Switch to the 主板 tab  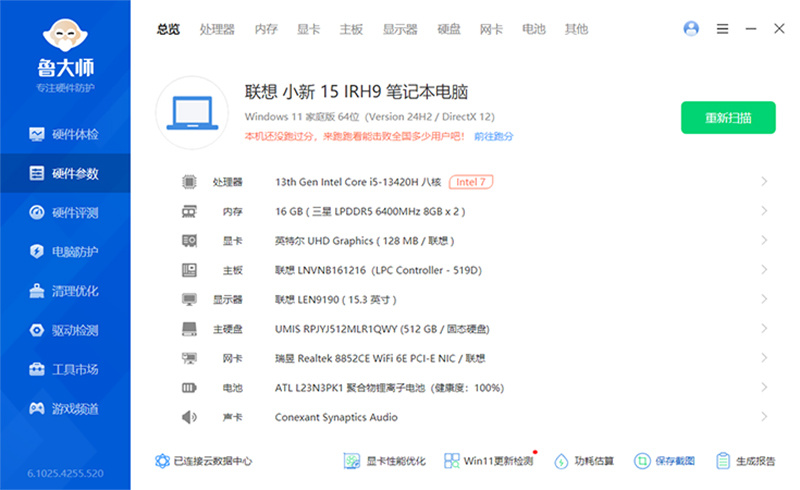[x=352, y=30]
